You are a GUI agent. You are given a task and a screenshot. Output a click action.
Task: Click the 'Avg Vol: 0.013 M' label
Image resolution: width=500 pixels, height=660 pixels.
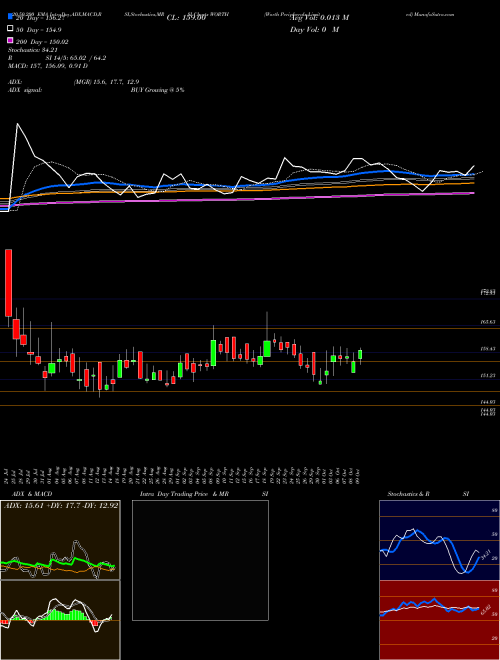tap(319, 18)
